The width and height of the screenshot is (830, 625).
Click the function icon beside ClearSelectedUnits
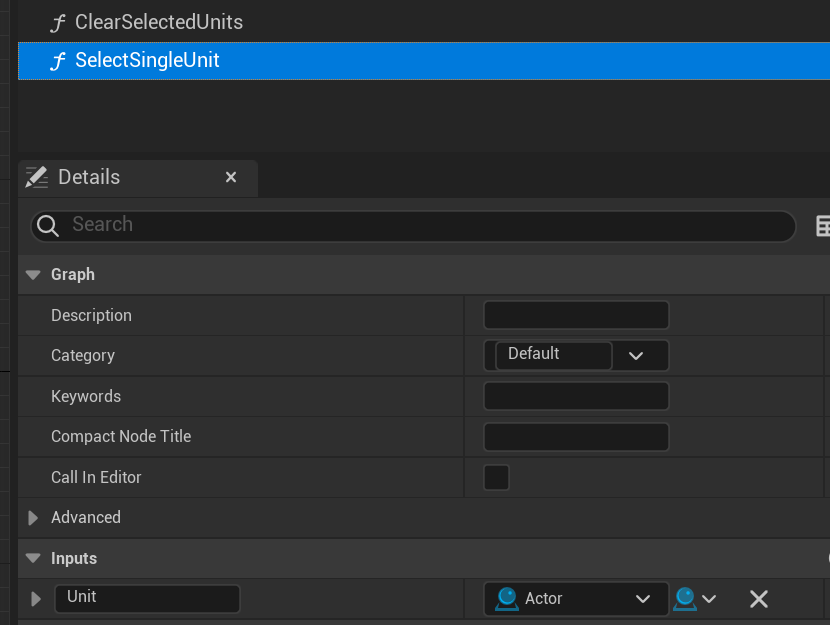point(59,23)
